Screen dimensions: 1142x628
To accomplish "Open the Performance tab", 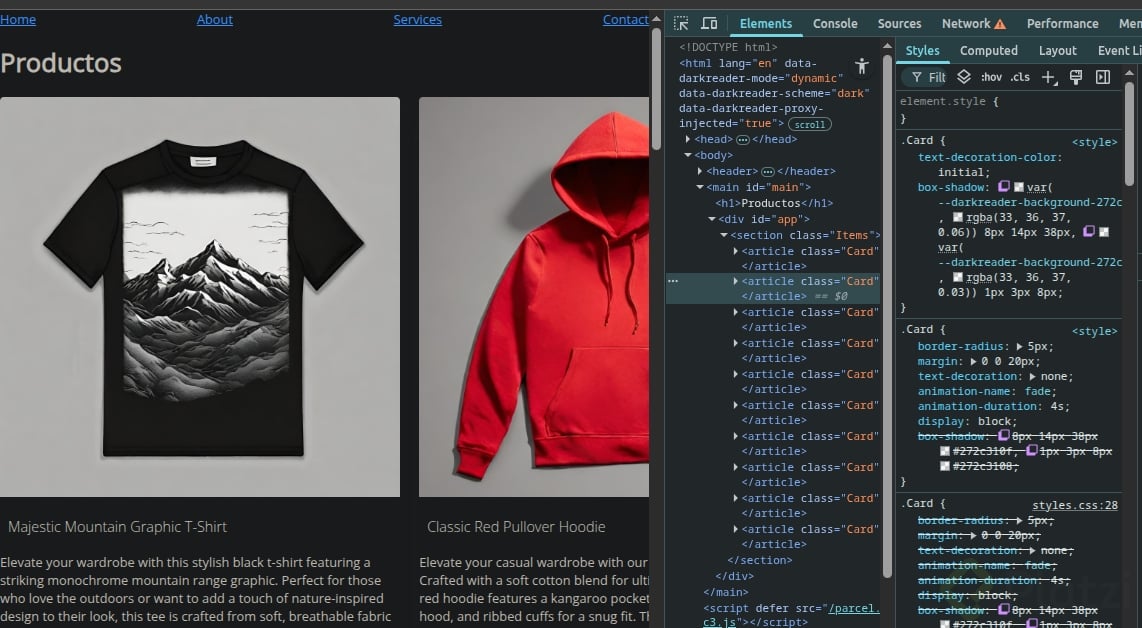I will [x=1062, y=23].
